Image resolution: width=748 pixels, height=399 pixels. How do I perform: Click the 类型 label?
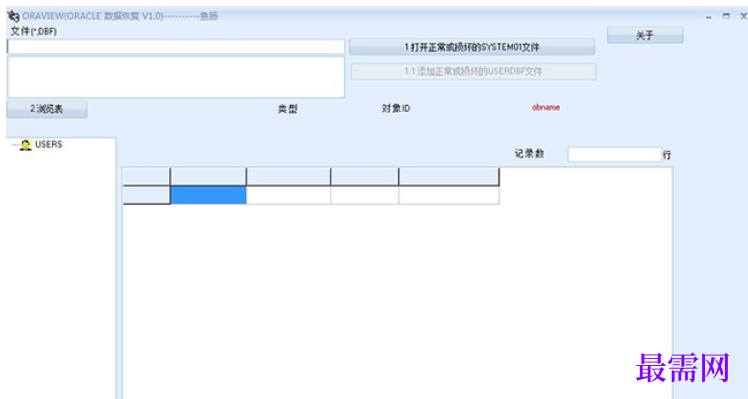click(288, 109)
